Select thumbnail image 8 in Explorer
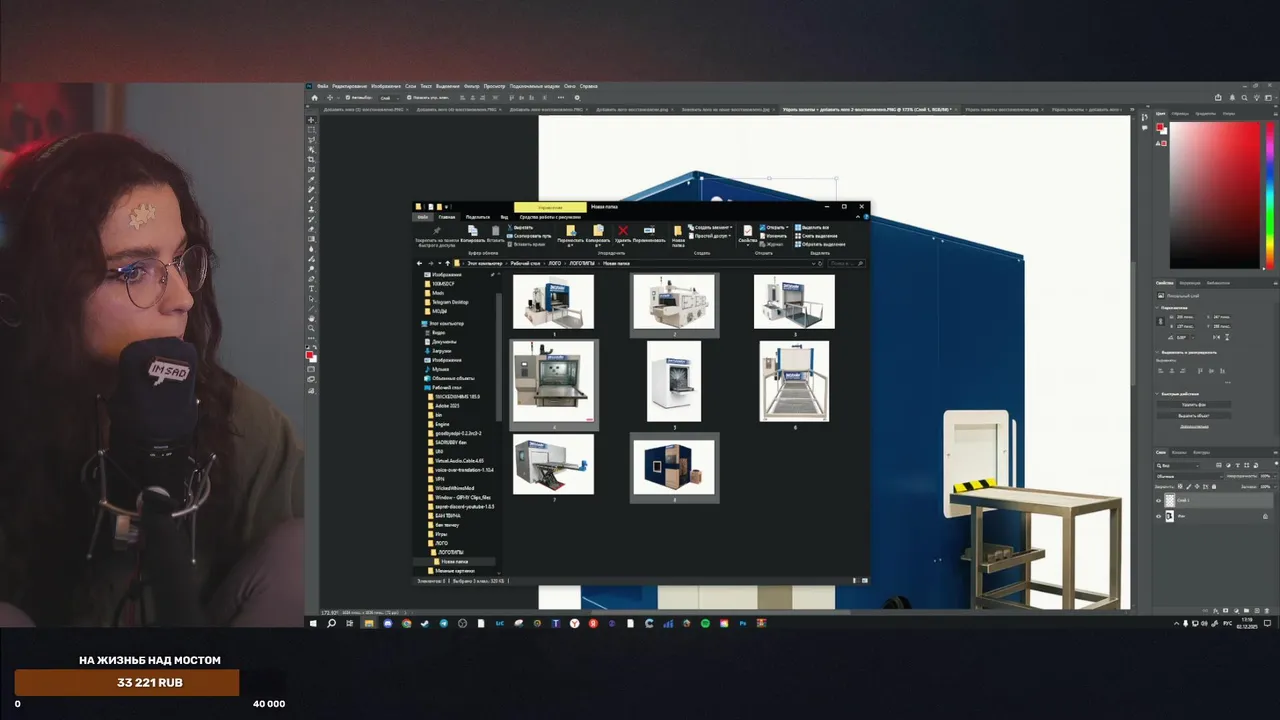The width and height of the screenshot is (1280, 720). (x=674, y=467)
